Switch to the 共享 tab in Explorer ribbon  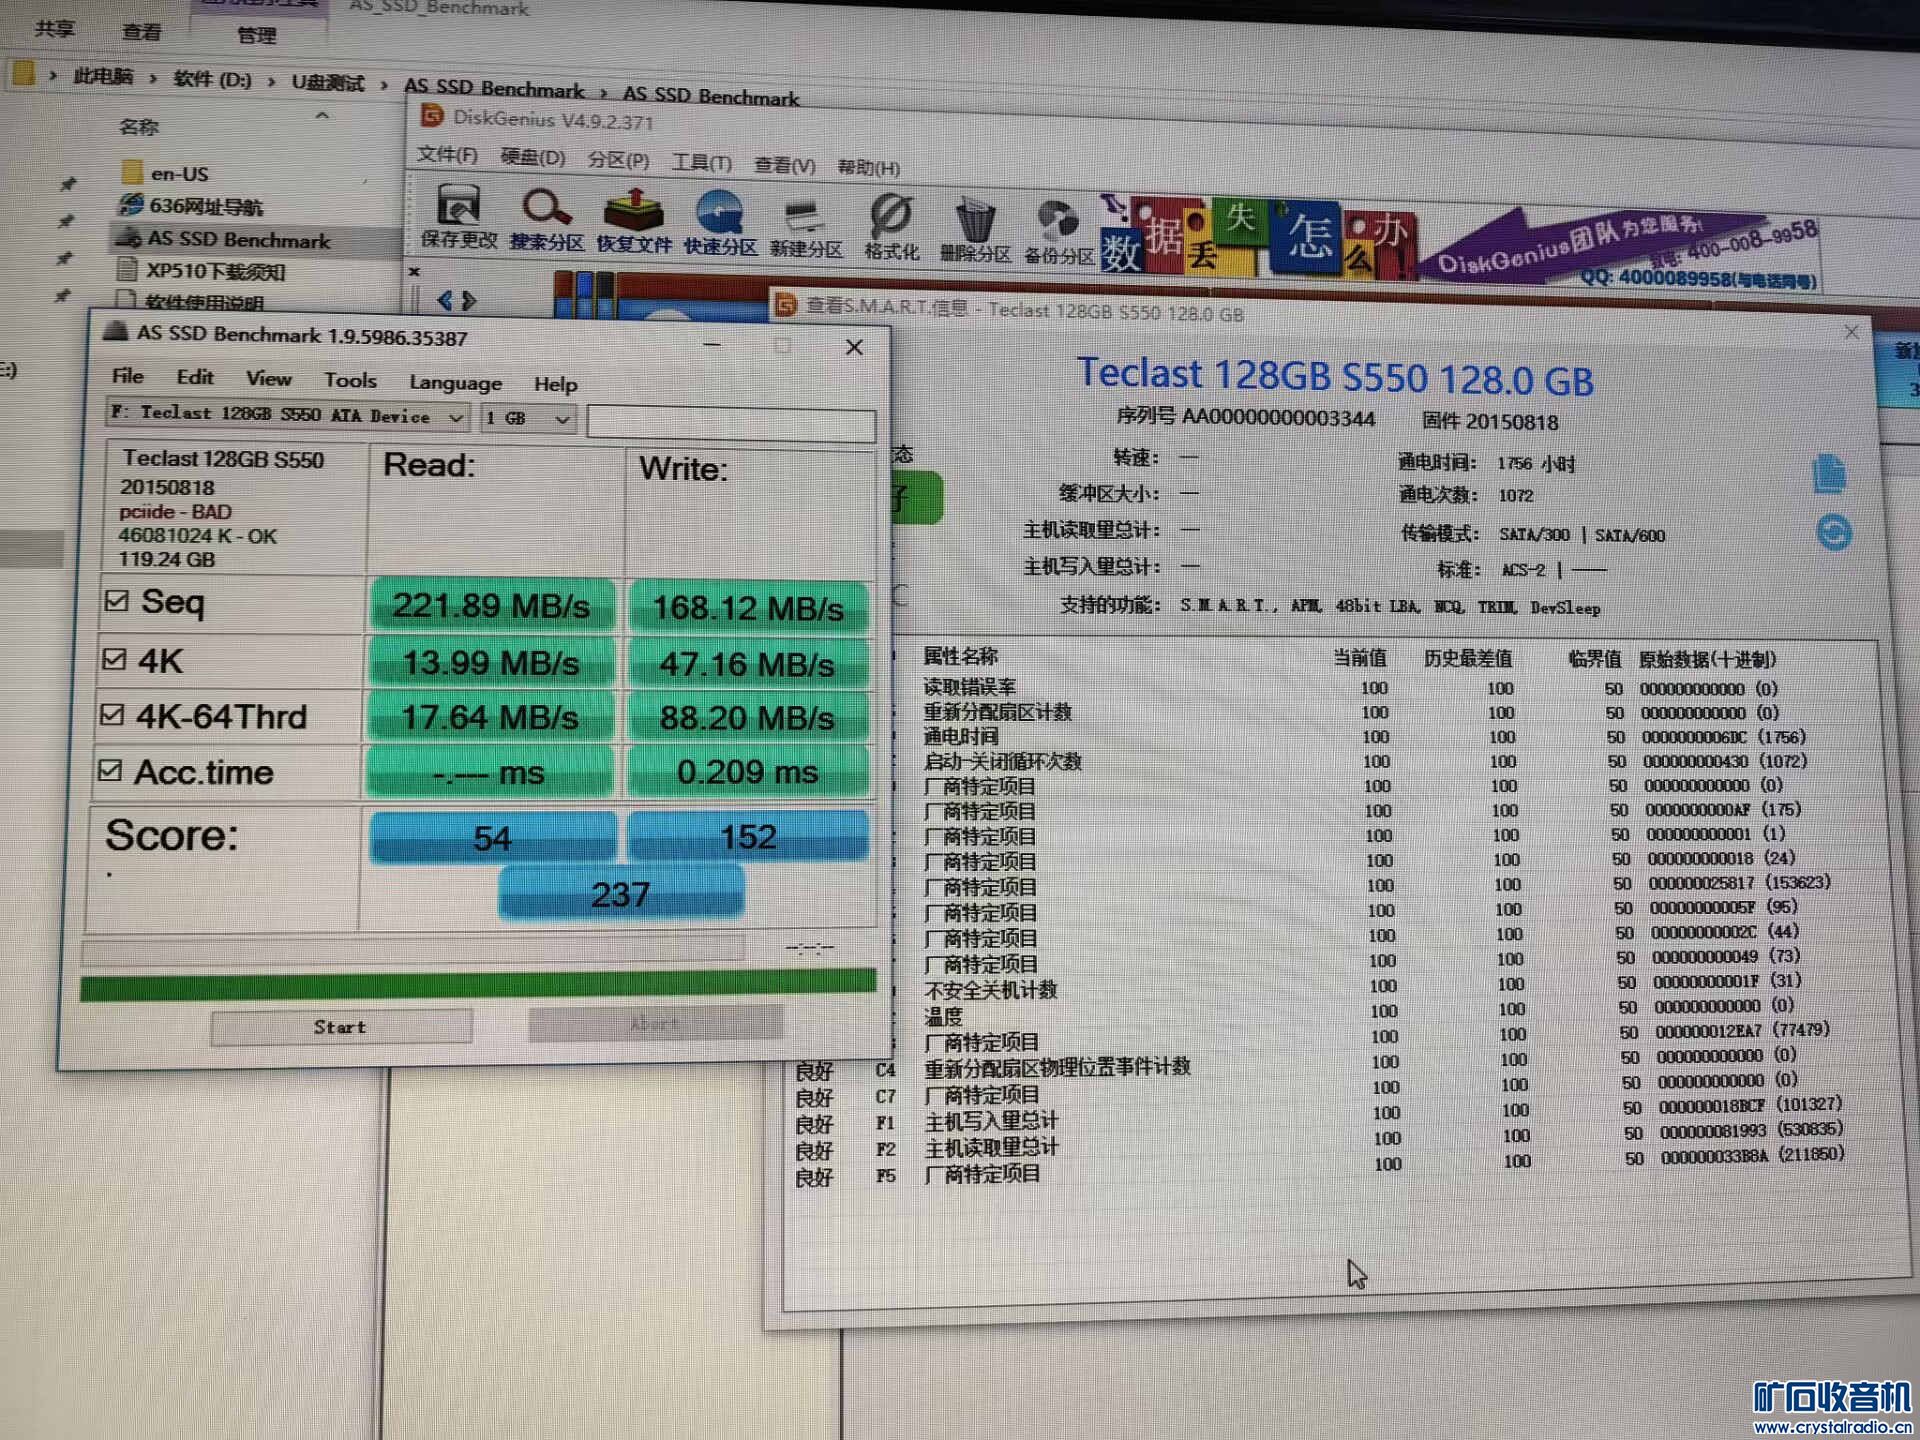click(55, 28)
